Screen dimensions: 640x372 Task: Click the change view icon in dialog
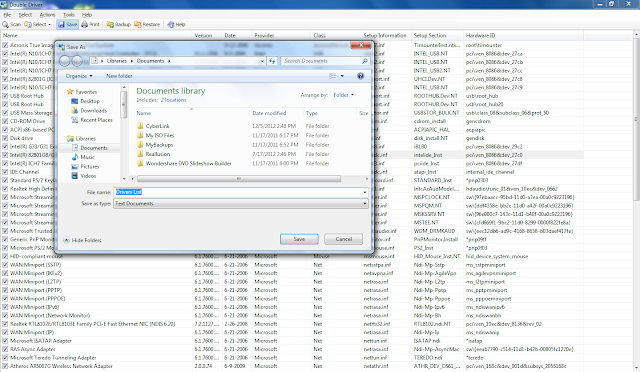(333, 76)
